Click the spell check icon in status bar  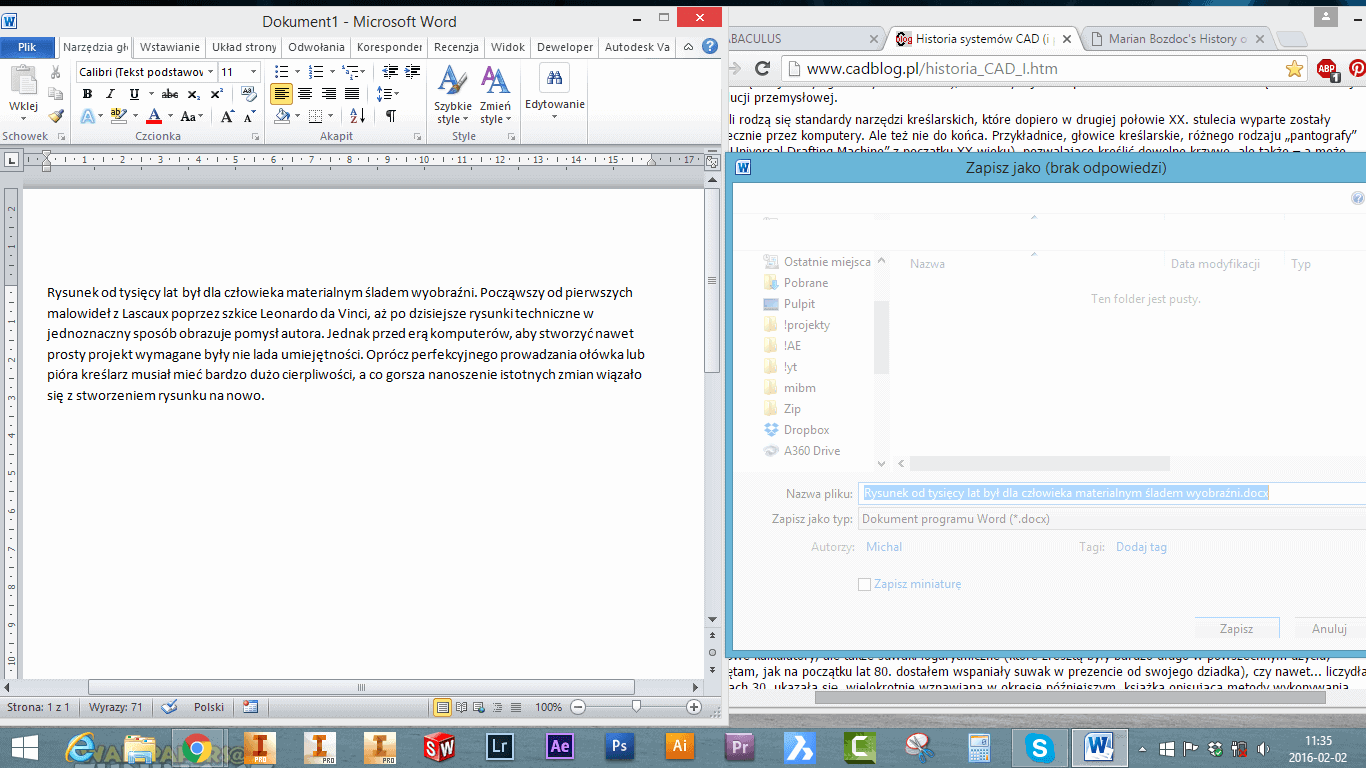[x=169, y=707]
